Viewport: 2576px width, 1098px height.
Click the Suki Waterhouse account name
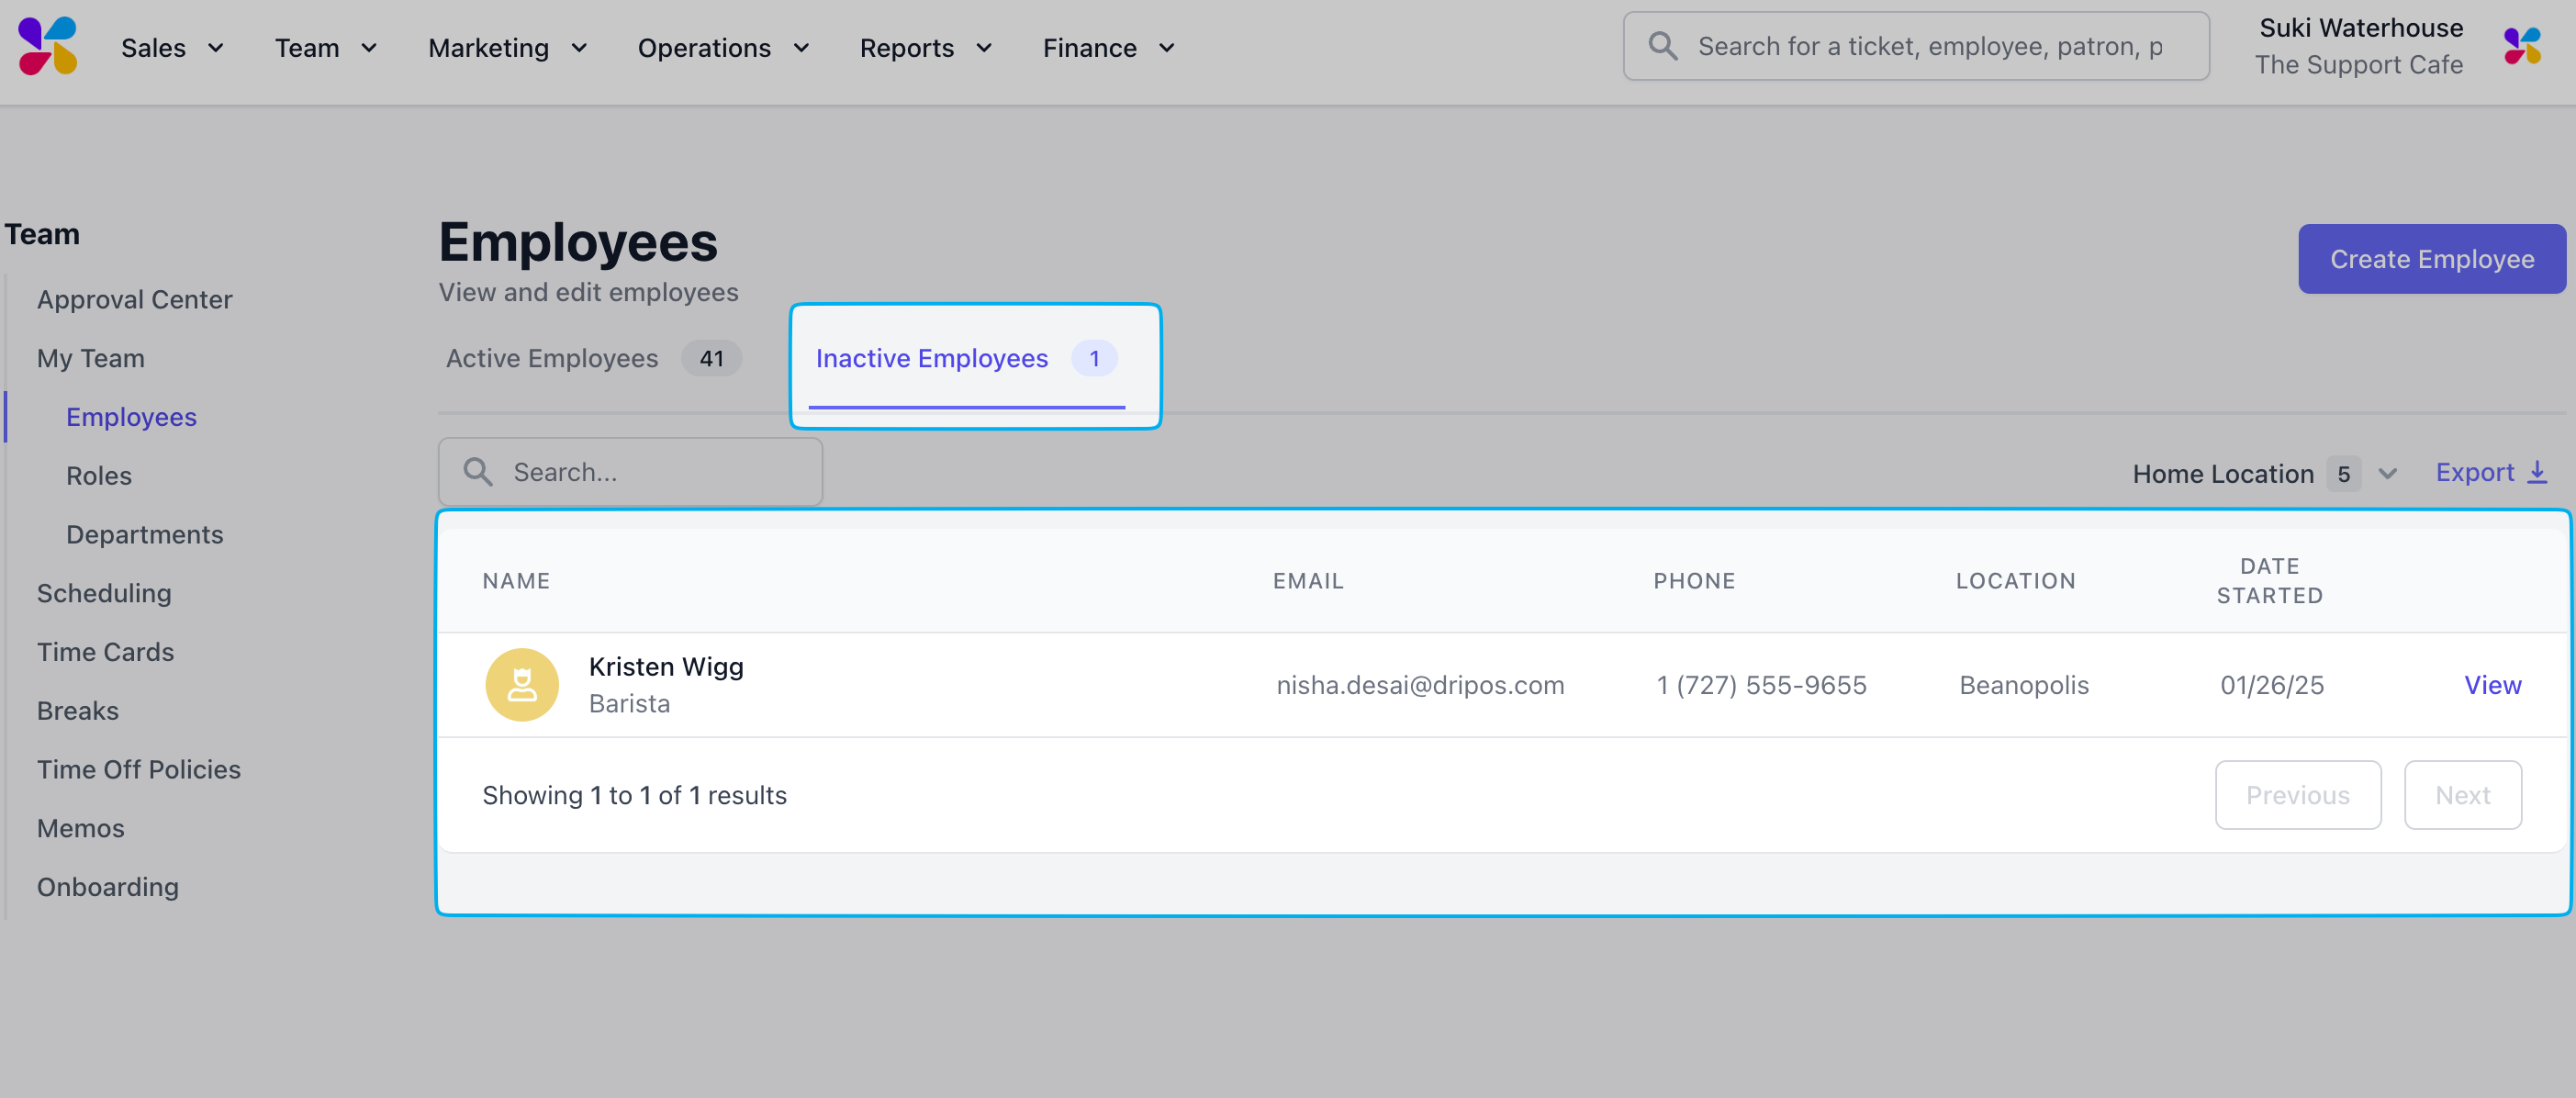point(2361,28)
